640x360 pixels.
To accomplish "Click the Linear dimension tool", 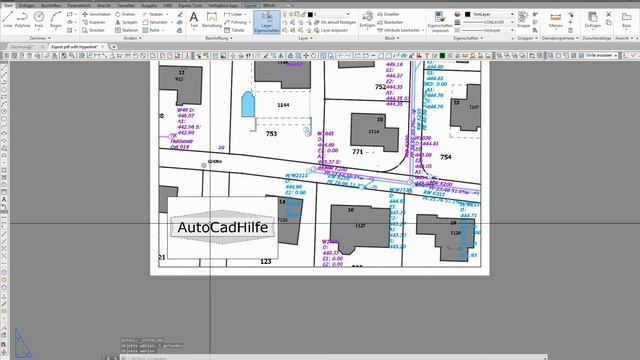I will (233, 14).
